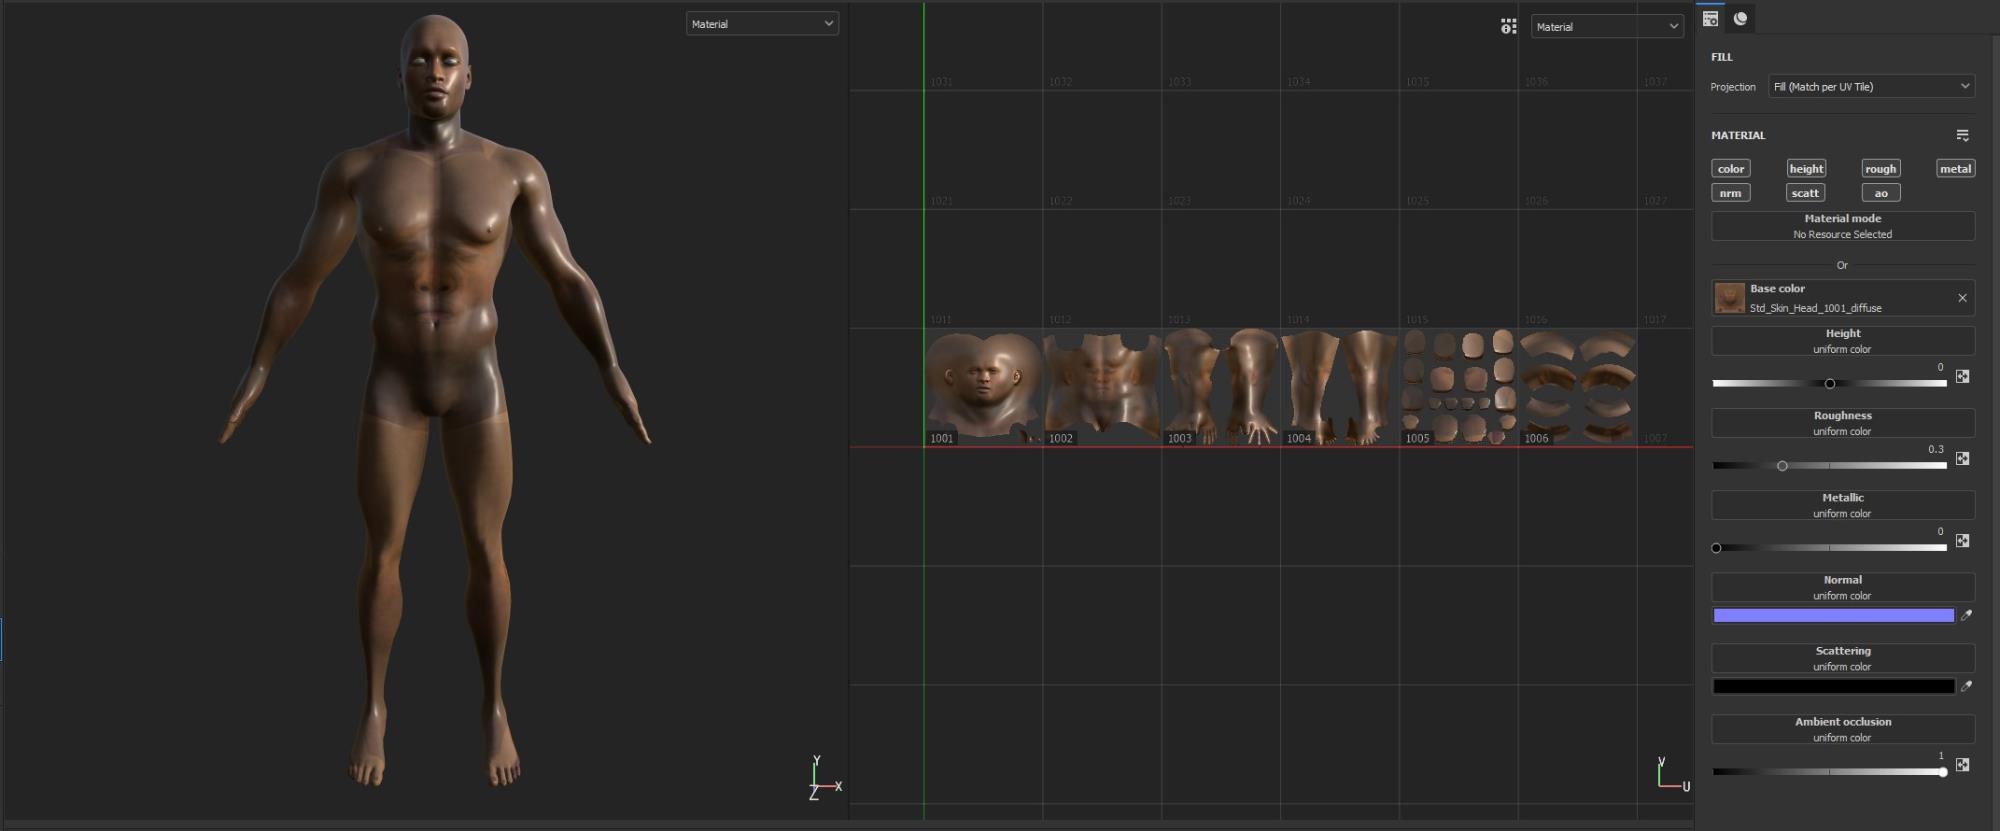2000x831 pixels.
Task: Click the Metallic slider's texture picker icon
Action: tap(1962, 541)
